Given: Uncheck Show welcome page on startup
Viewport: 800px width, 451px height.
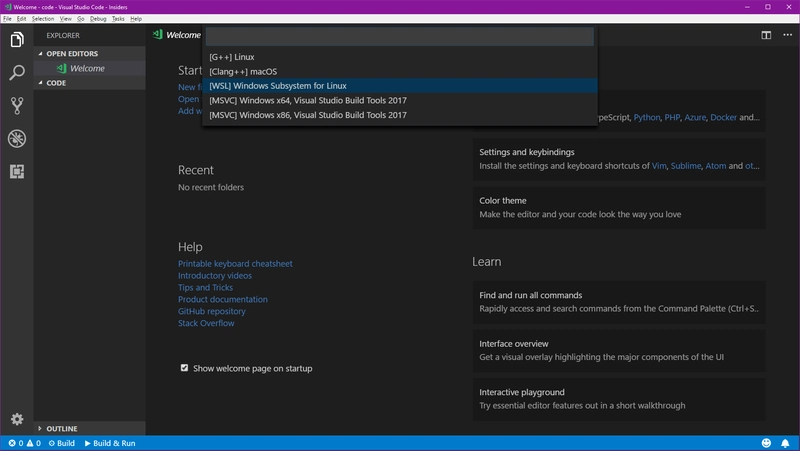Looking at the screenshot, I should pyautogui.click(x=184, y=368).
